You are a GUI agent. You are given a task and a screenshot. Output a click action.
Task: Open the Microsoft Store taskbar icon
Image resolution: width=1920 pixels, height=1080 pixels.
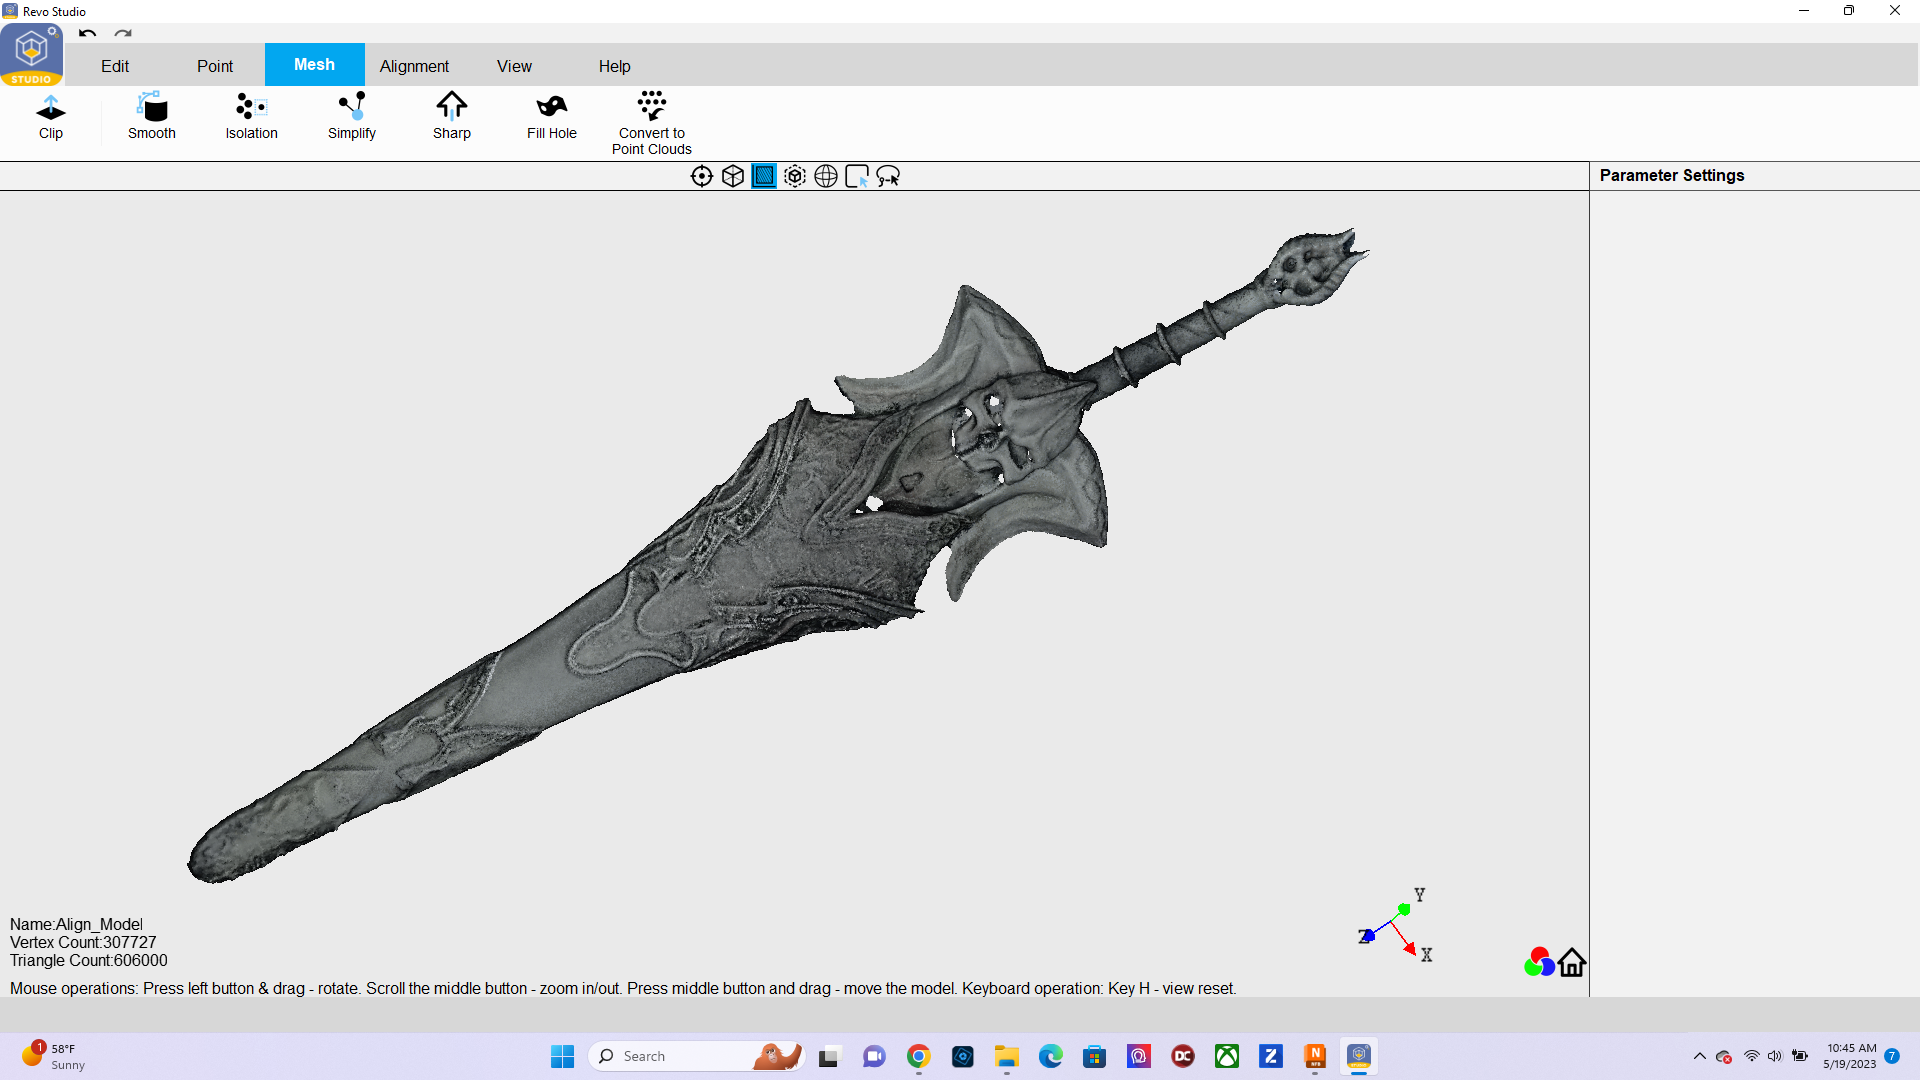click(1095, 1056)
